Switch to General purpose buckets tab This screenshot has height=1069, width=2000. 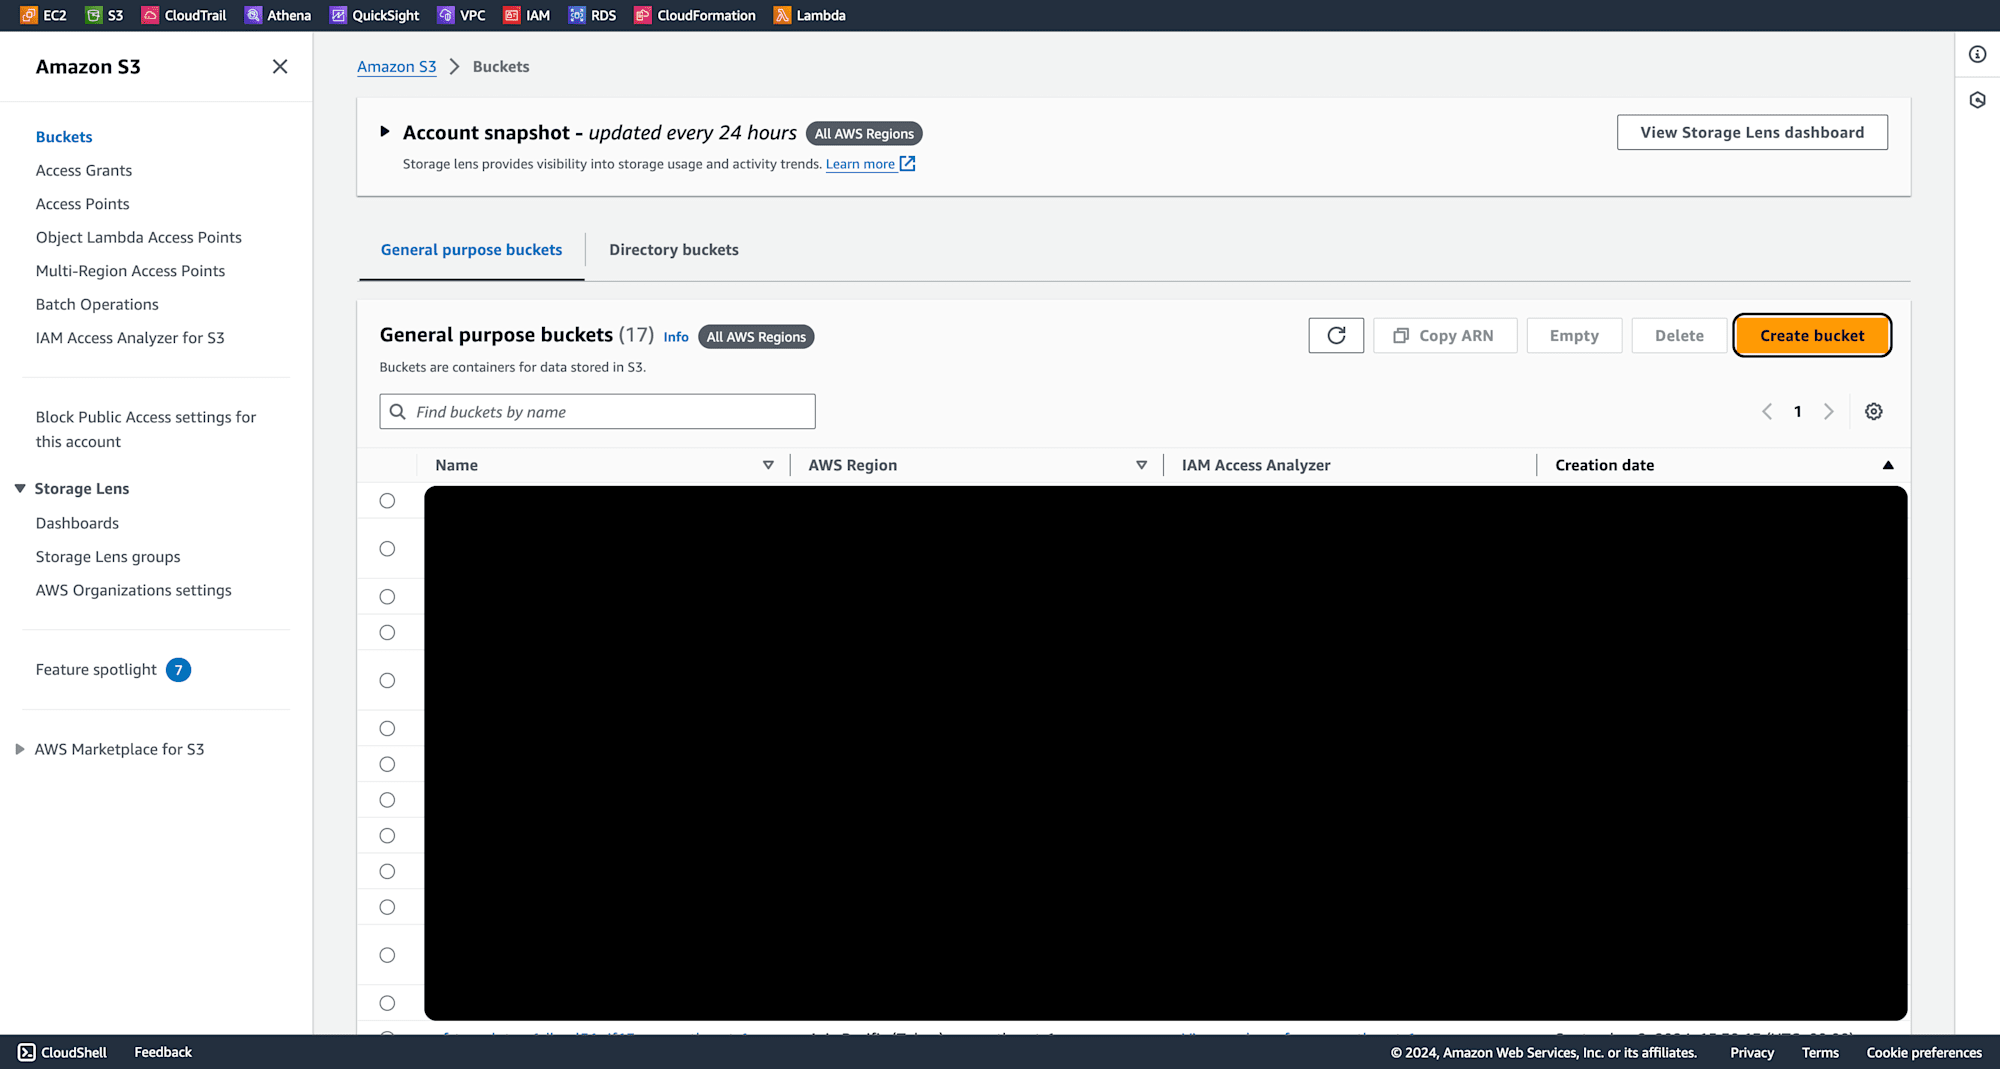point(471,250)
